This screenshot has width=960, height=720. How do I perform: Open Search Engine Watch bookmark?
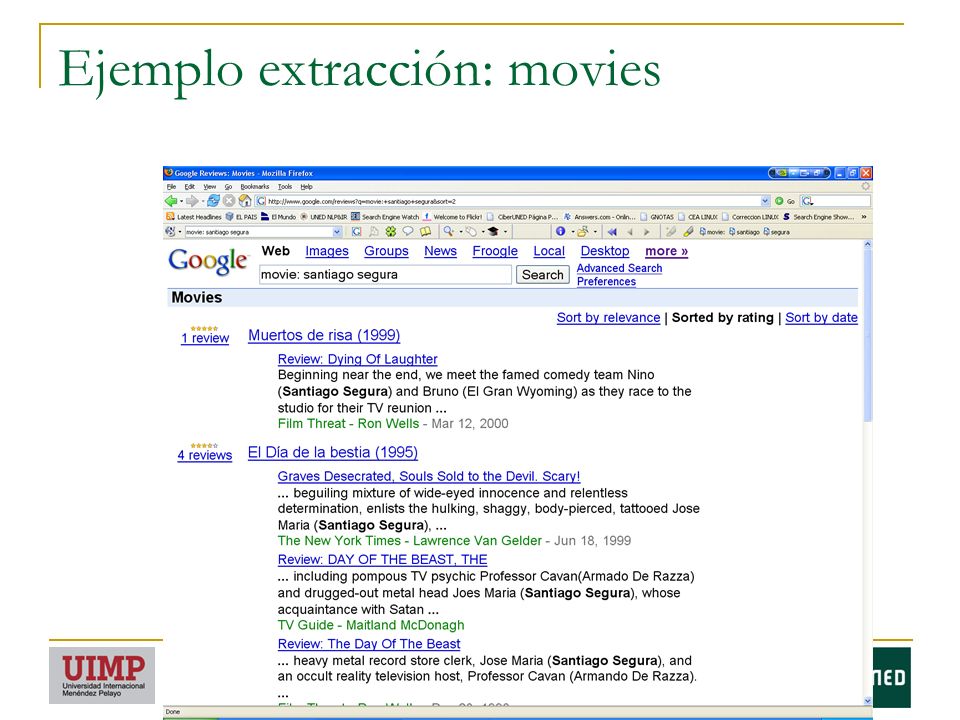click(x=385, y=217)
